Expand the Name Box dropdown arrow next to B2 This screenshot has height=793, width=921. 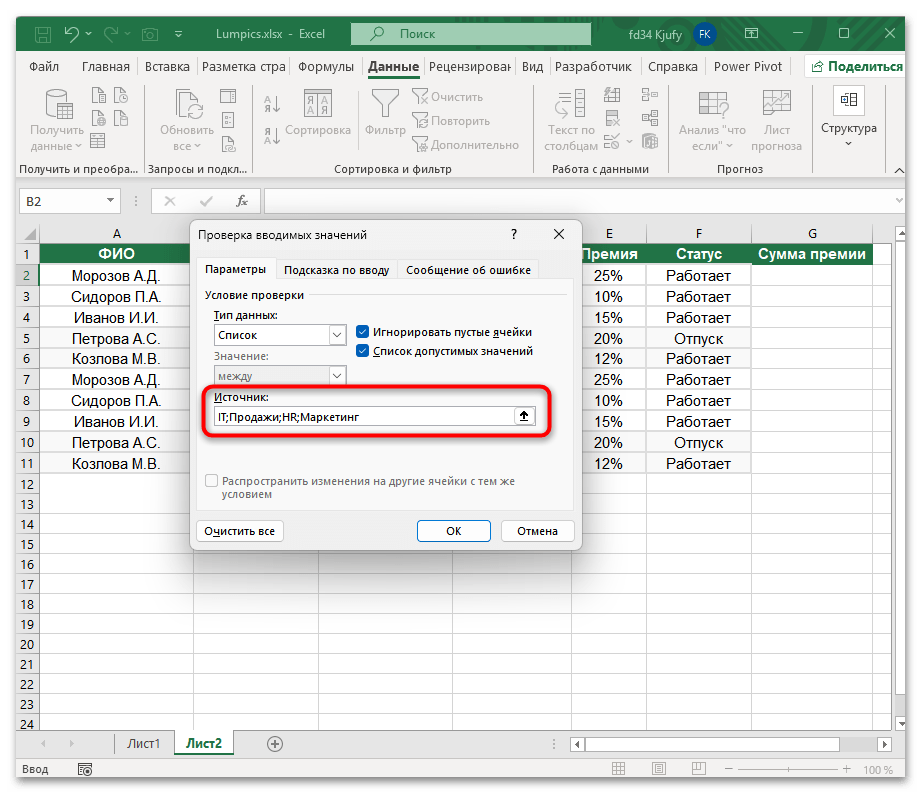click(111, 201)
